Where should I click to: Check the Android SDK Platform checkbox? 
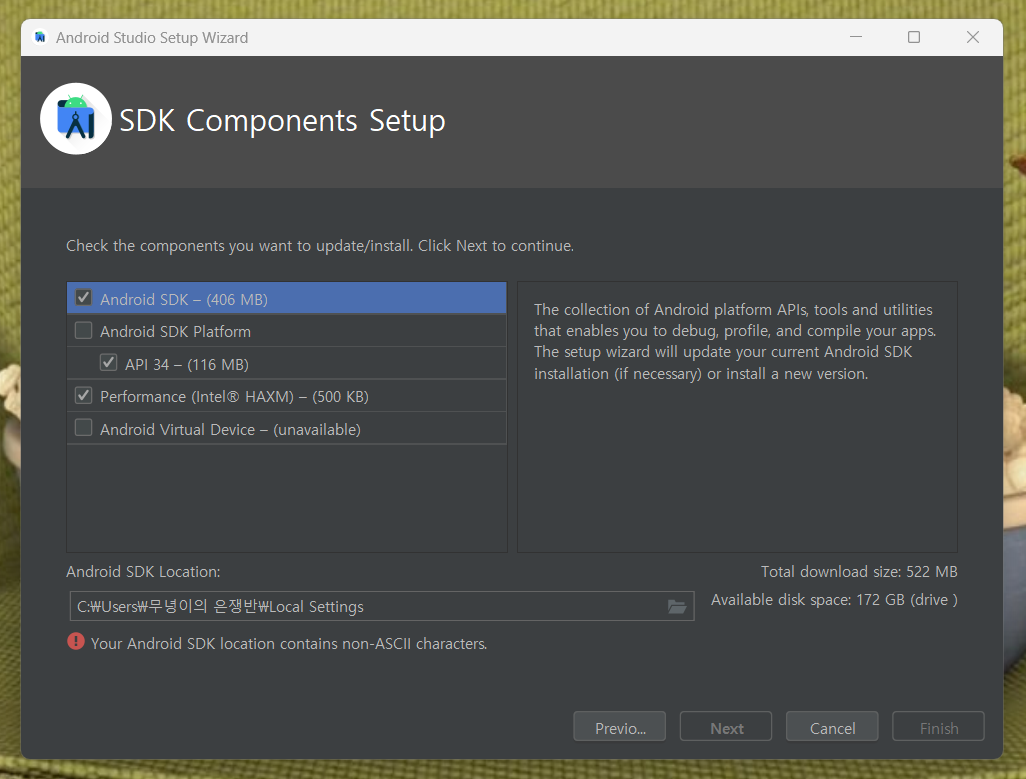[x=84, y=331]
